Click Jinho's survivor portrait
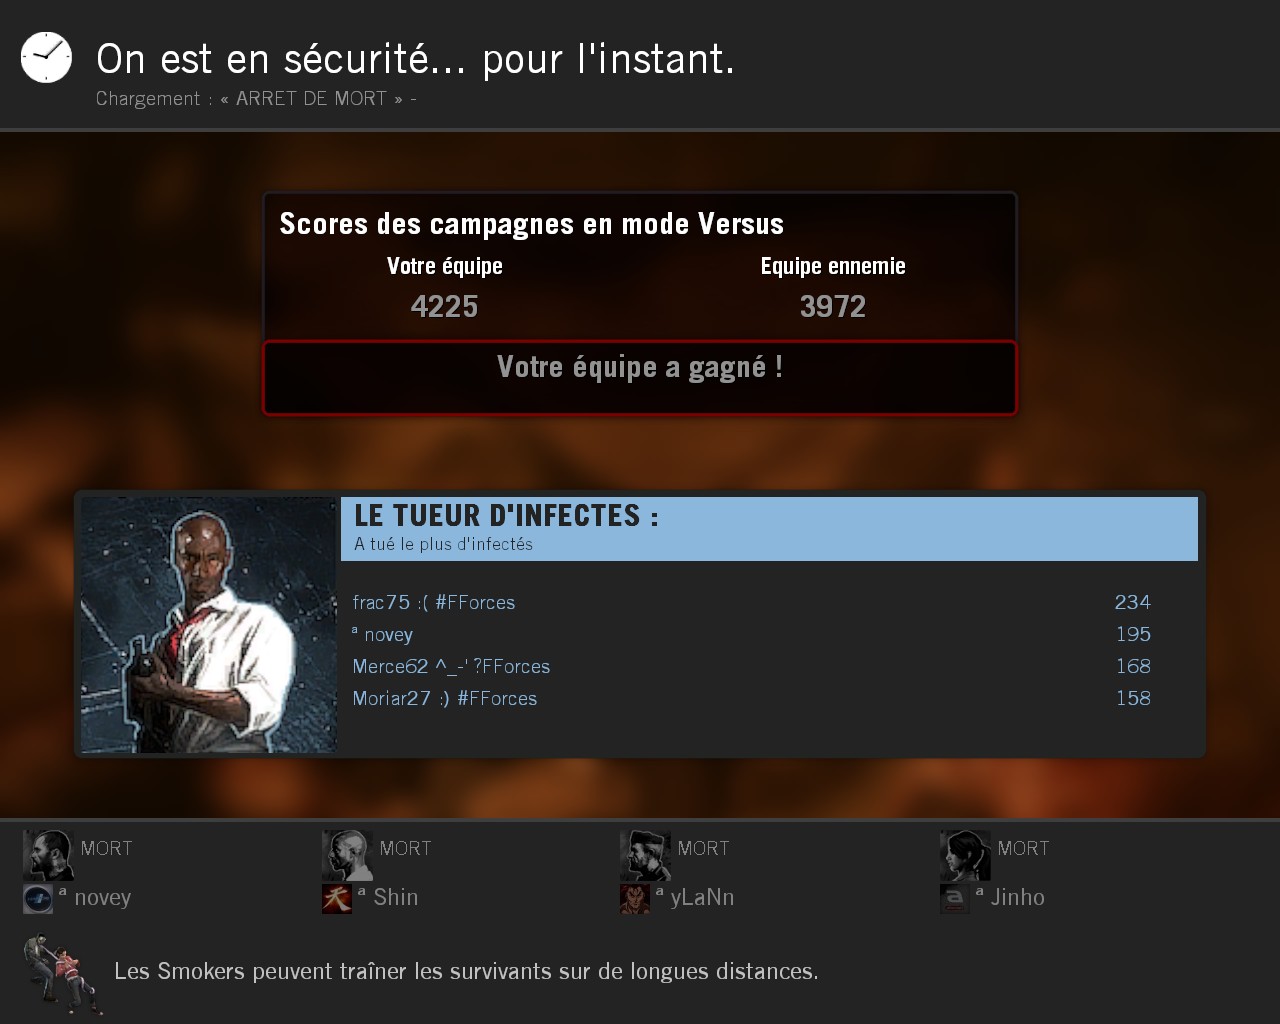This screenshot has width=1280, height=1024. (965, 855)
